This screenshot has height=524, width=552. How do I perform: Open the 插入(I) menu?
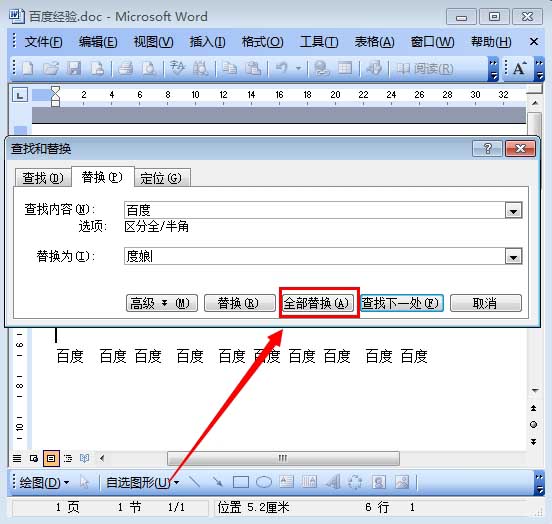207,42
